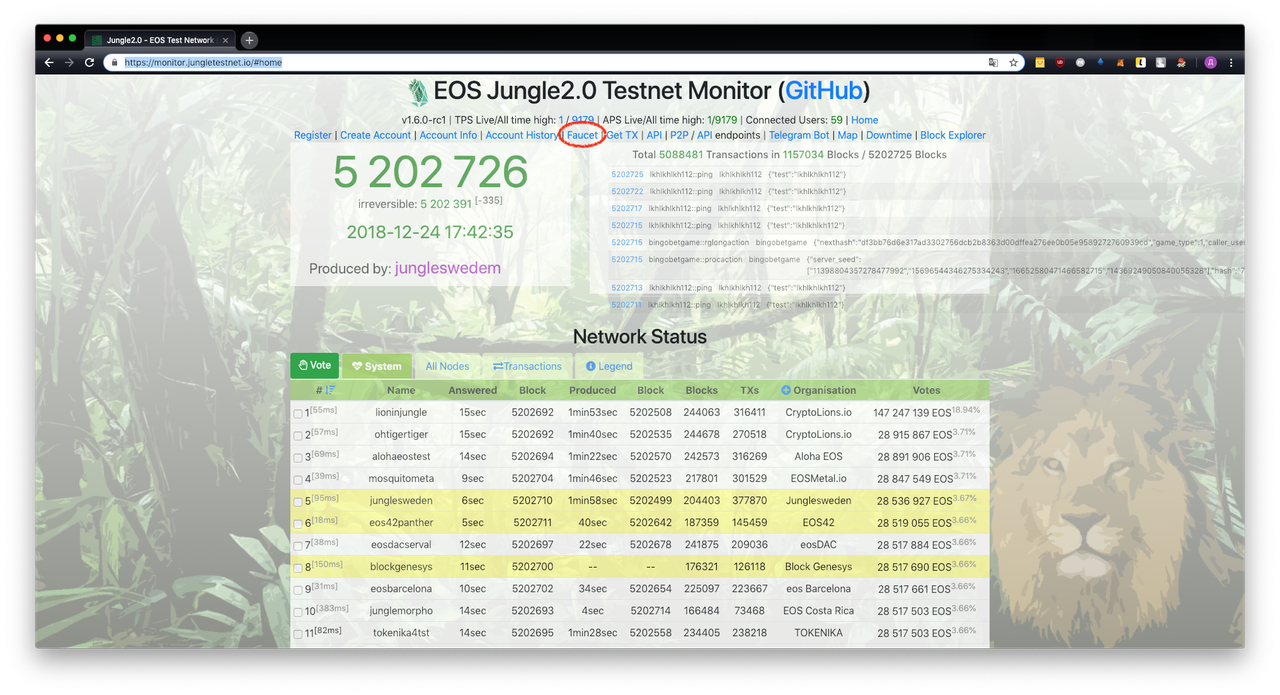Viewport: 1280px width, 695px height.
Task: Open the All Nodes tab
Action: 447,366
